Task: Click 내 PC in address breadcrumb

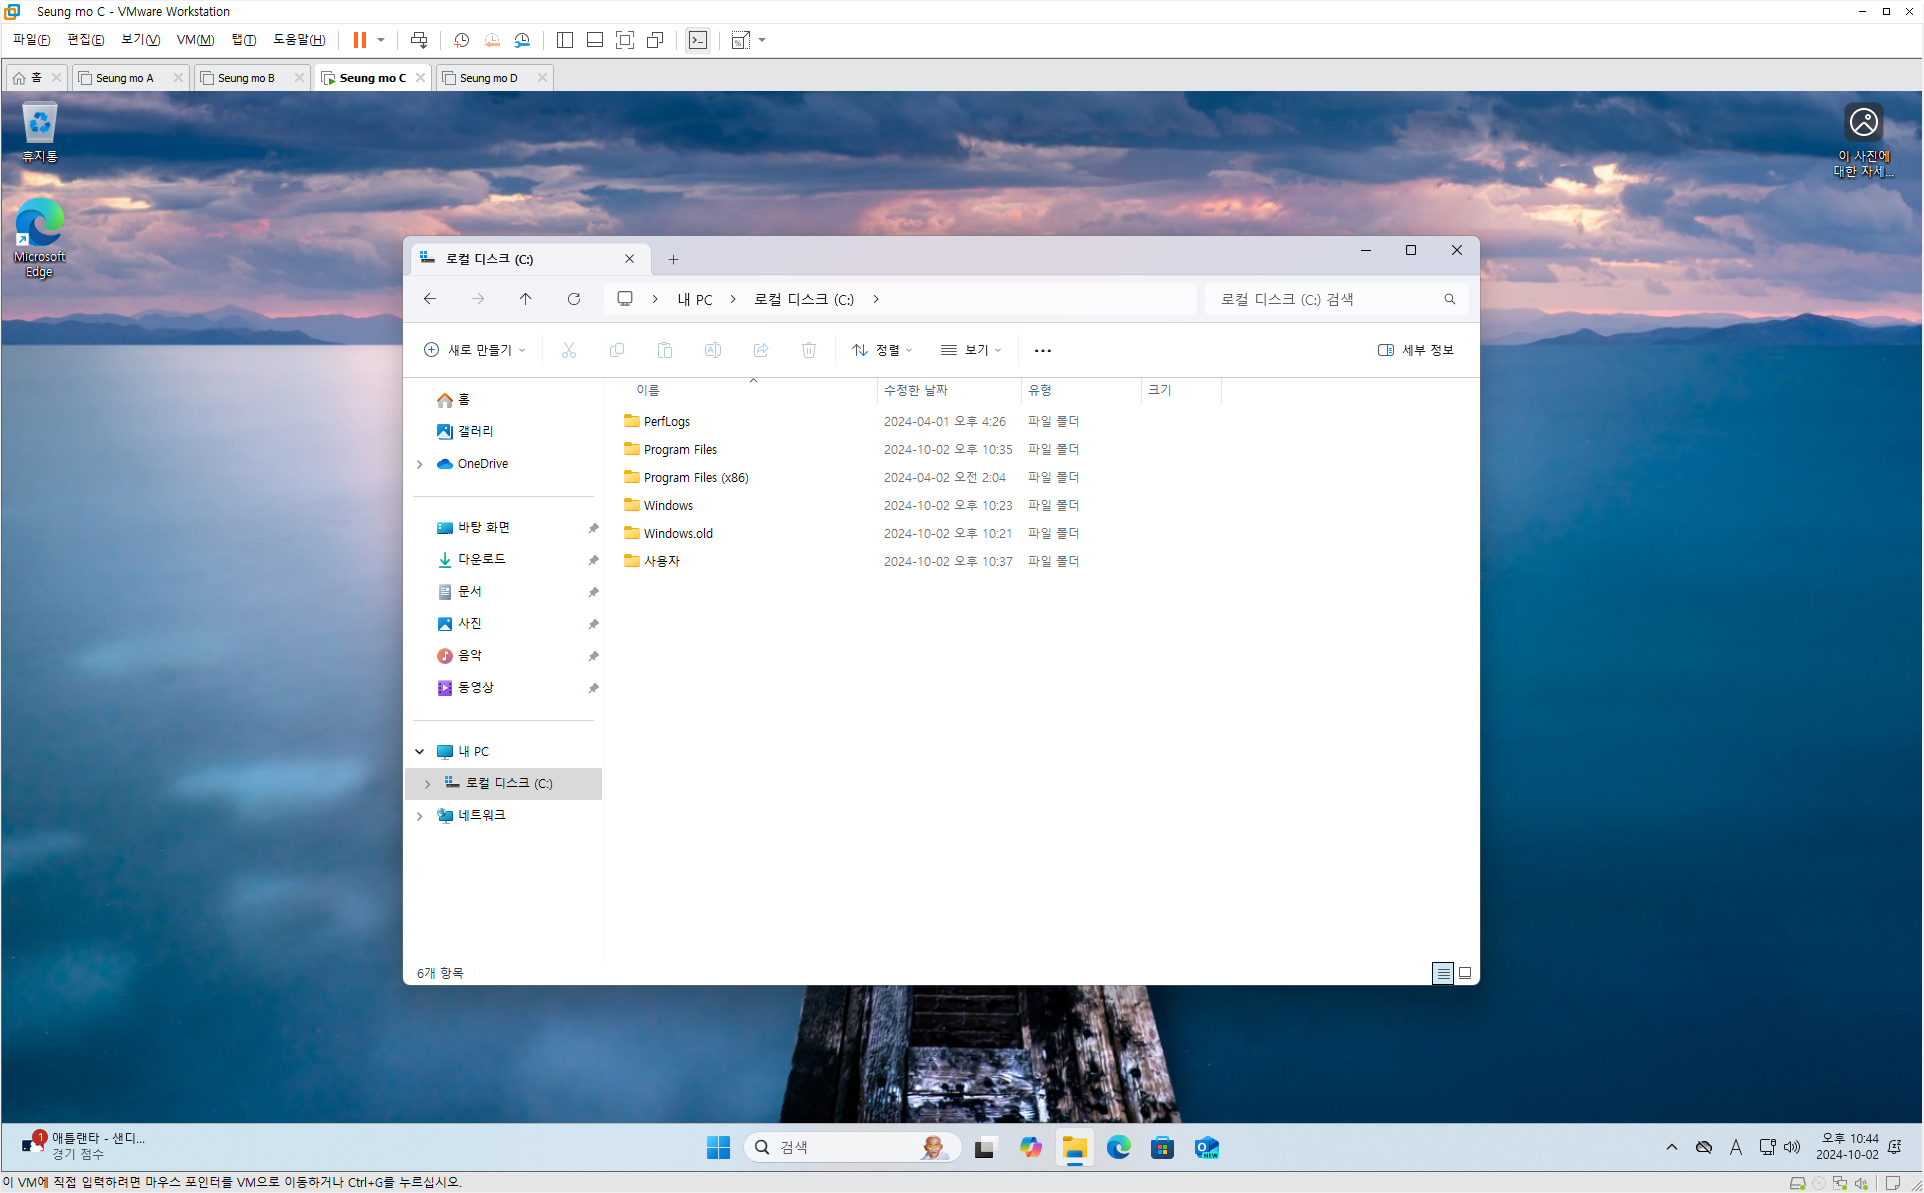Action: pyautogui.click(x=695, y=299)
